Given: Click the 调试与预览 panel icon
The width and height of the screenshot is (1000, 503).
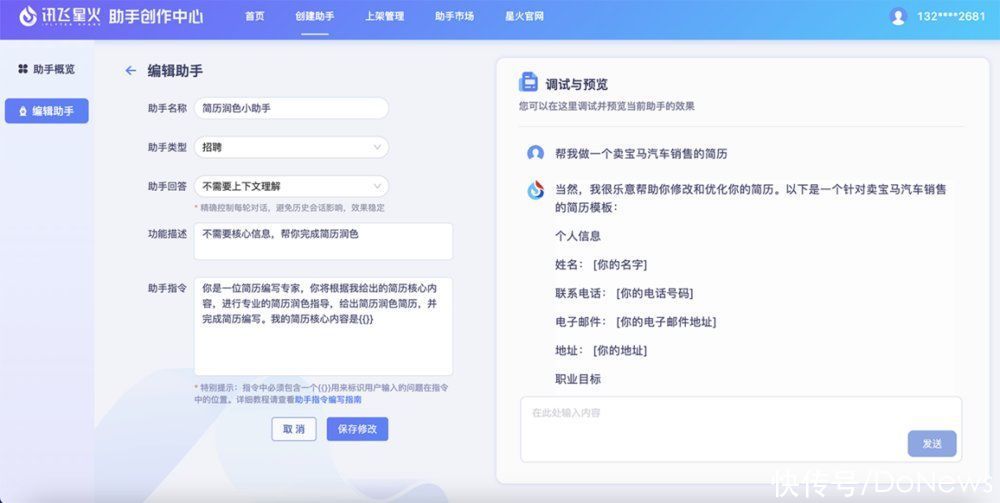Looking at the screenshot, I should coord(528,83).
